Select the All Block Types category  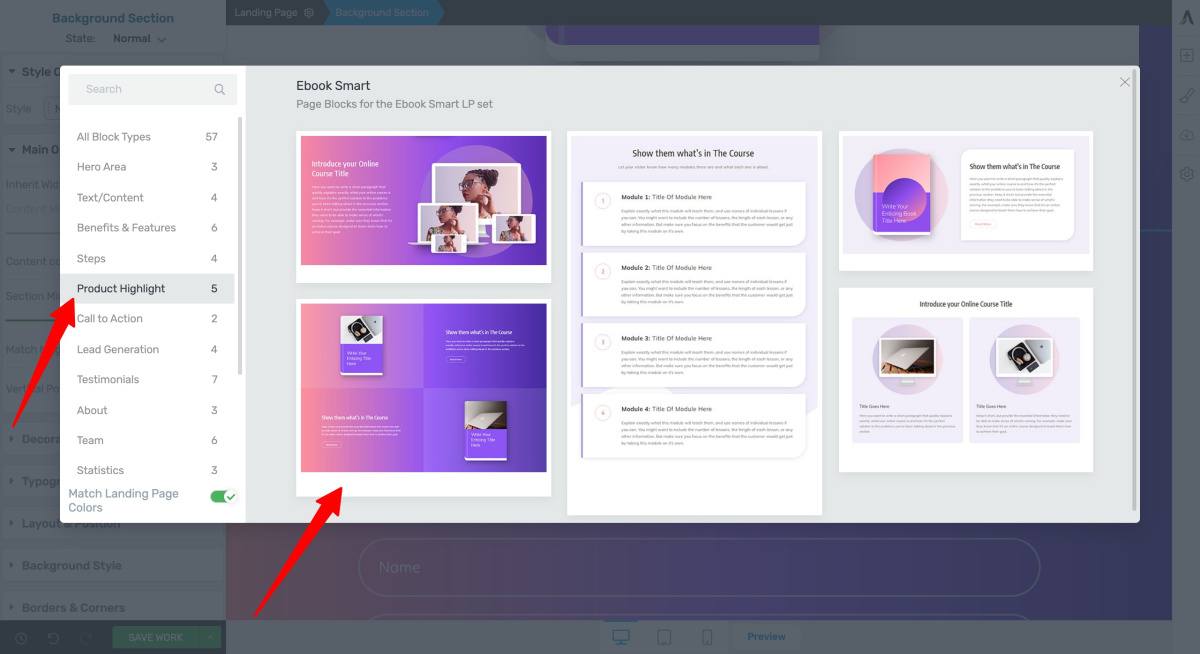[147, 137]
